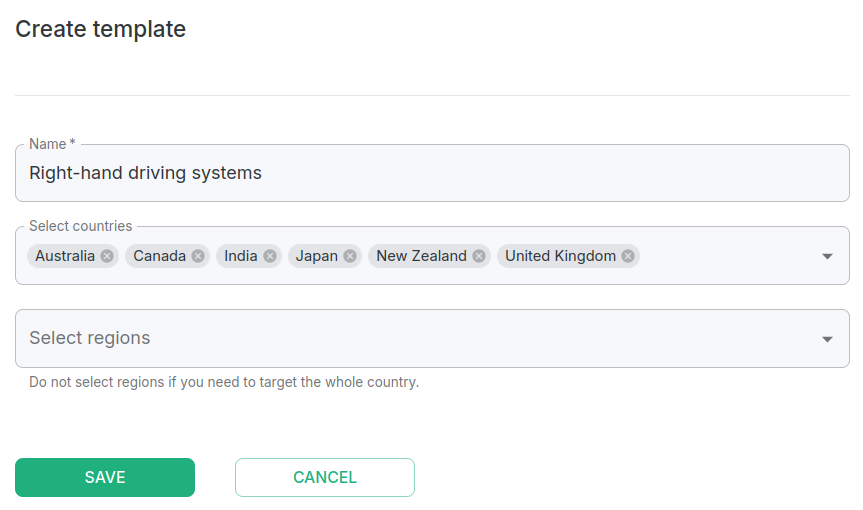Remove the Canada chip
Viewport: 863px width, 510px height.
coord(198,256)
